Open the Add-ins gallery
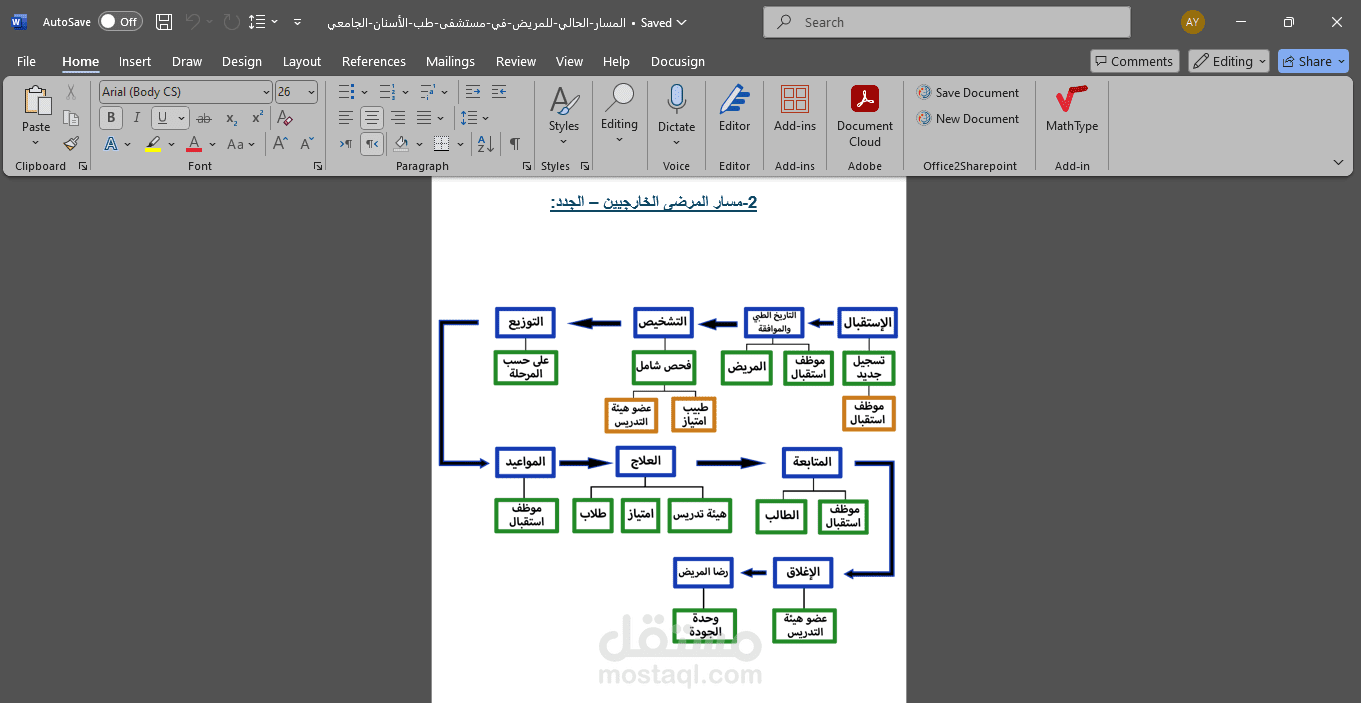Screen dimensions: 1361x703 pos(795,108)
